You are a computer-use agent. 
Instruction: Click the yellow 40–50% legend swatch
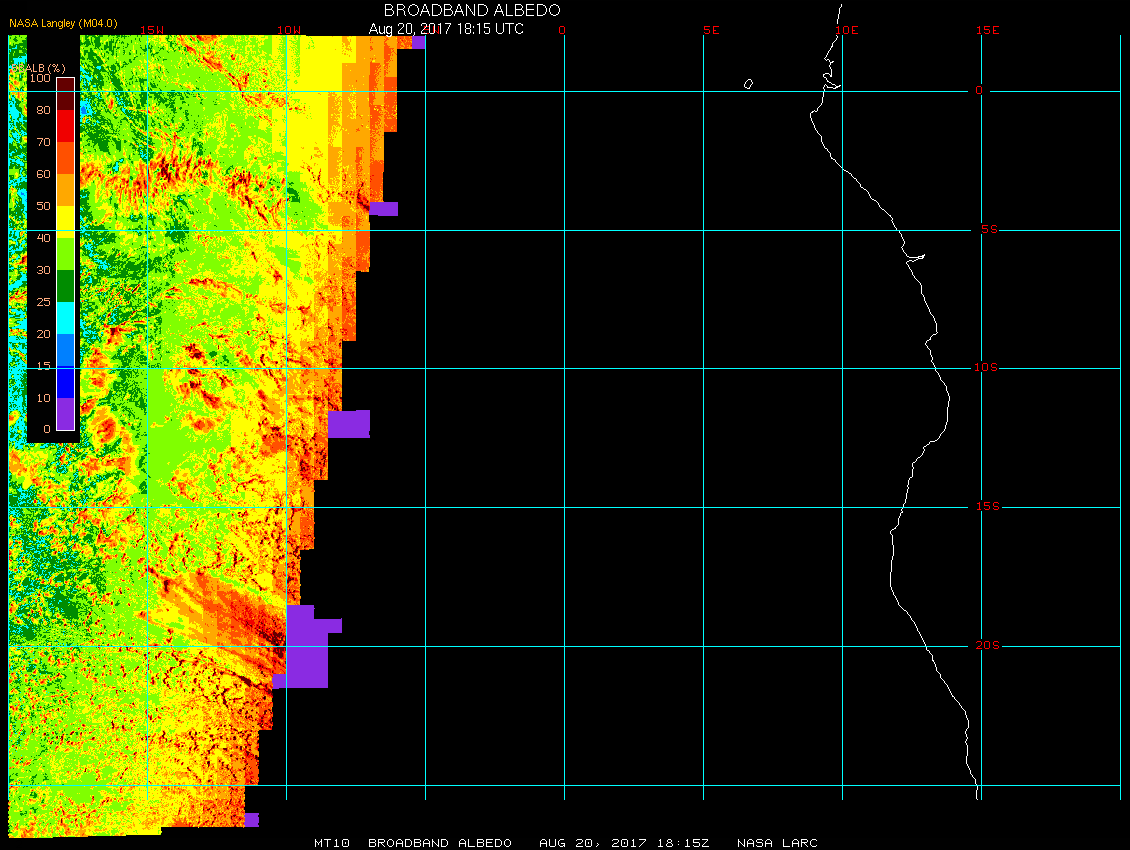(x=65, y=222)
